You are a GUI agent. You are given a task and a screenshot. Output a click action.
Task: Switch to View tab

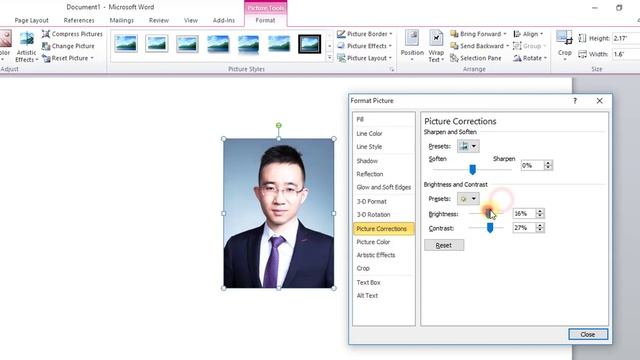click(x=191, y=20)
